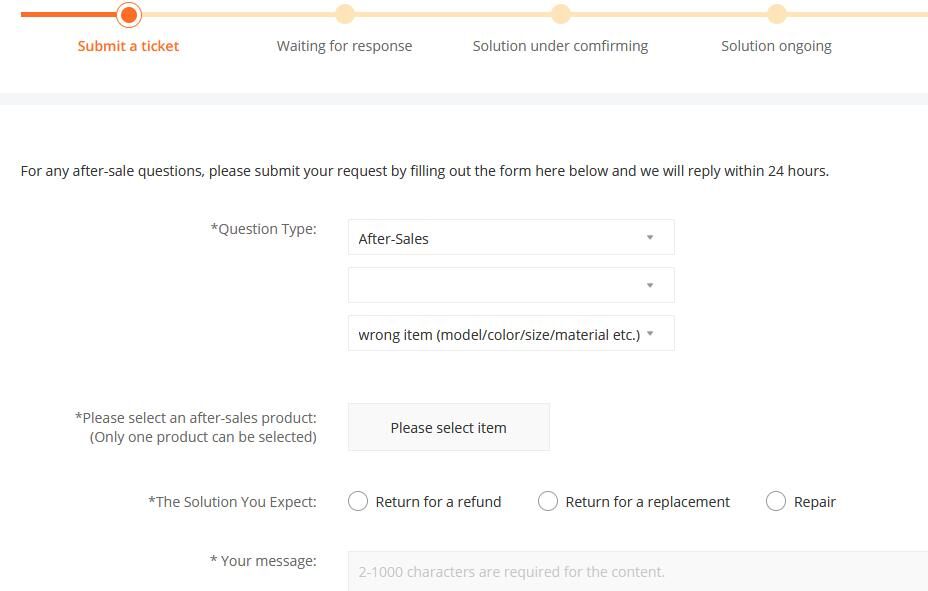Click the Solution under comfirming step label

pos(560,46)
